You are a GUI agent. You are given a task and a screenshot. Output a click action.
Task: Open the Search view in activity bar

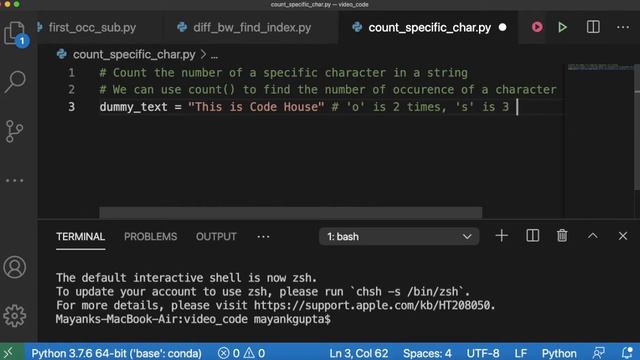coord(15,82)
